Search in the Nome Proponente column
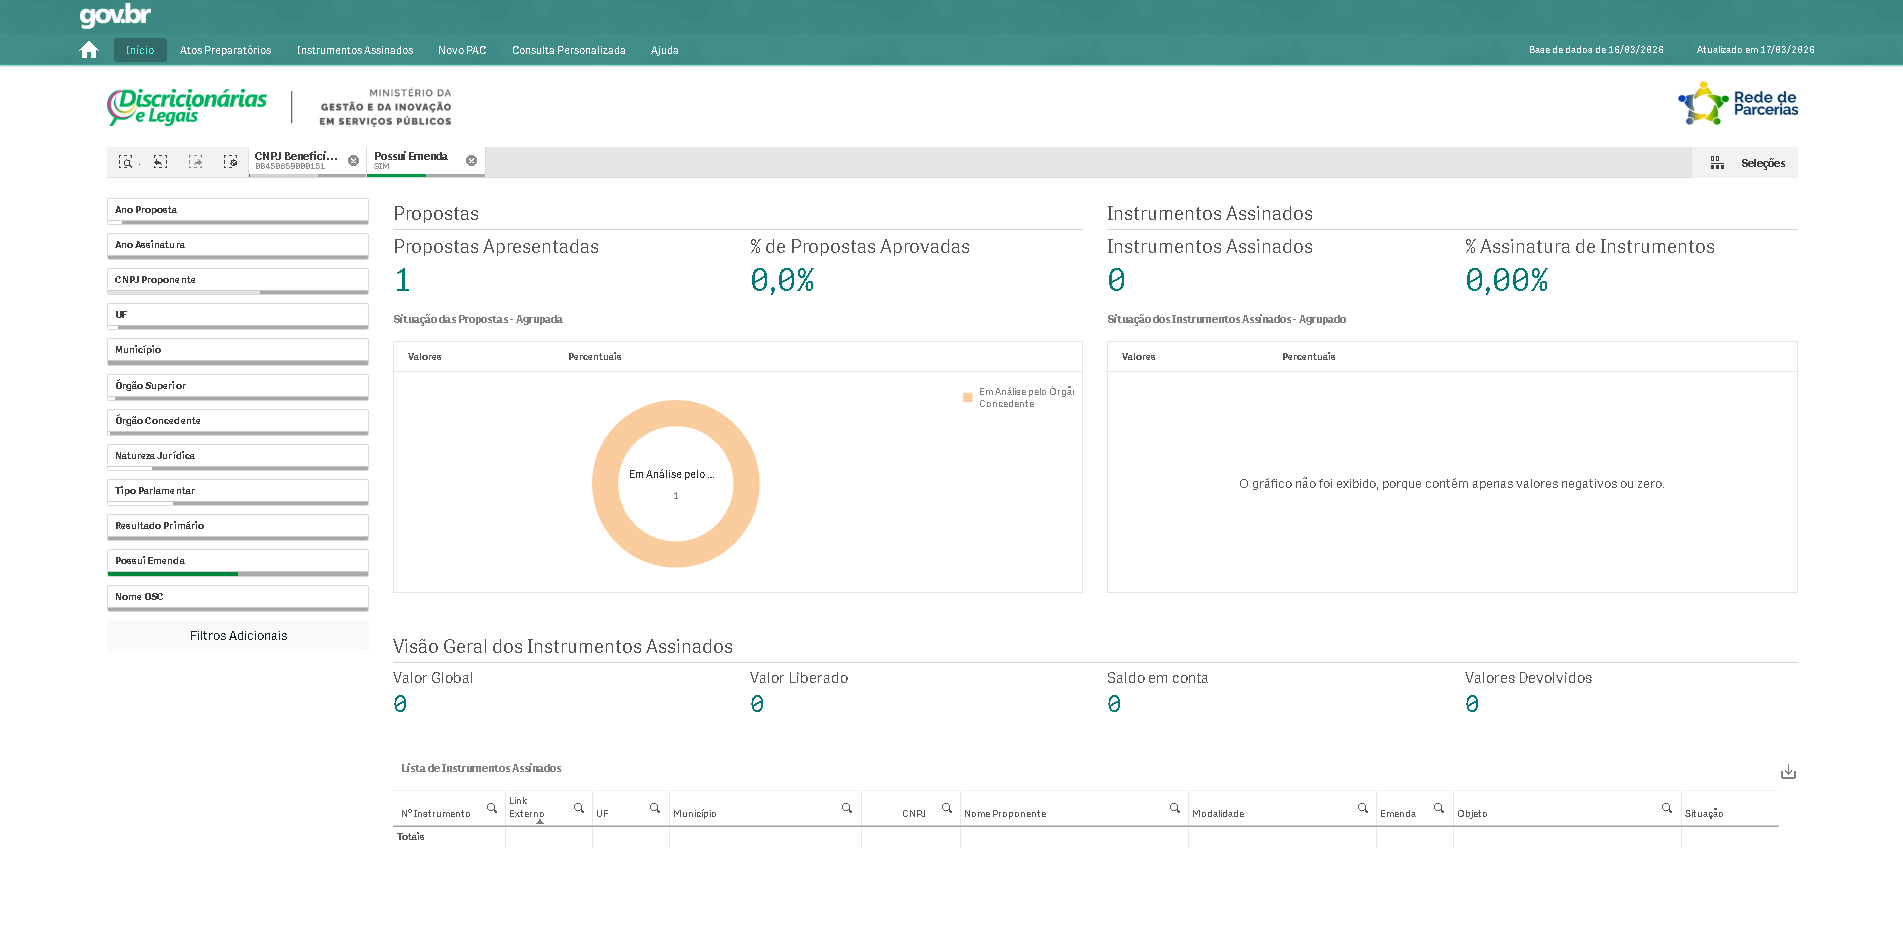 [x=1175, y=808]
